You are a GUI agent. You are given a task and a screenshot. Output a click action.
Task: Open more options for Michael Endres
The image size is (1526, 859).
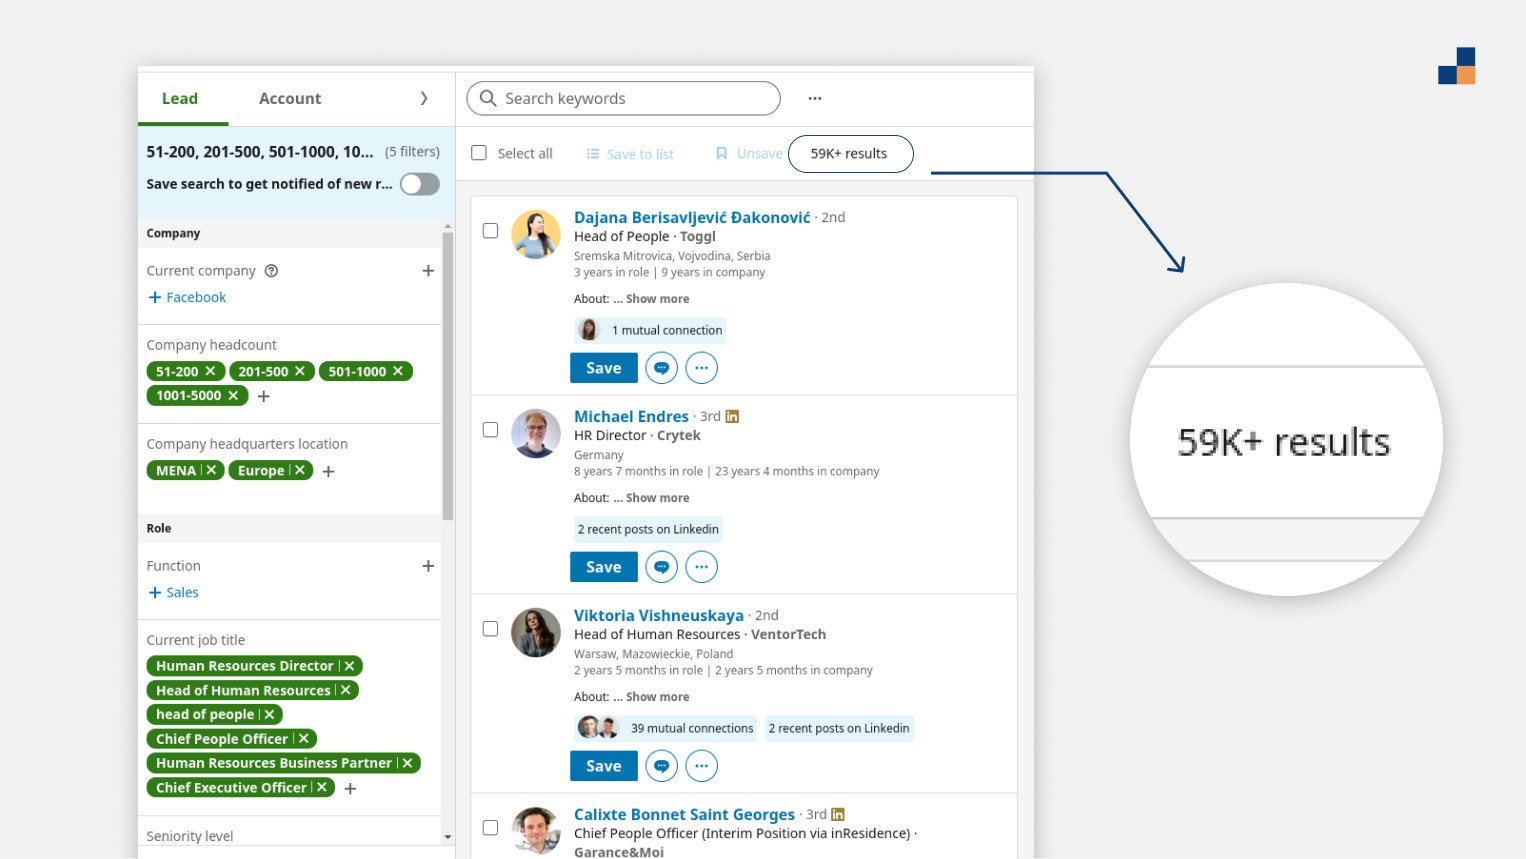pyautogui.click(x=701, y=567)
